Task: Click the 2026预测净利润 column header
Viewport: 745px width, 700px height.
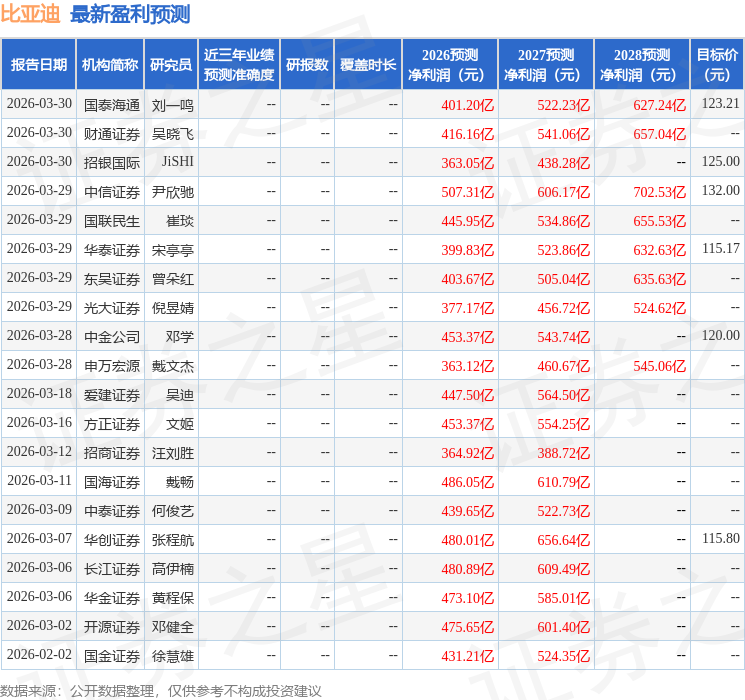Action: coord(450,65)
